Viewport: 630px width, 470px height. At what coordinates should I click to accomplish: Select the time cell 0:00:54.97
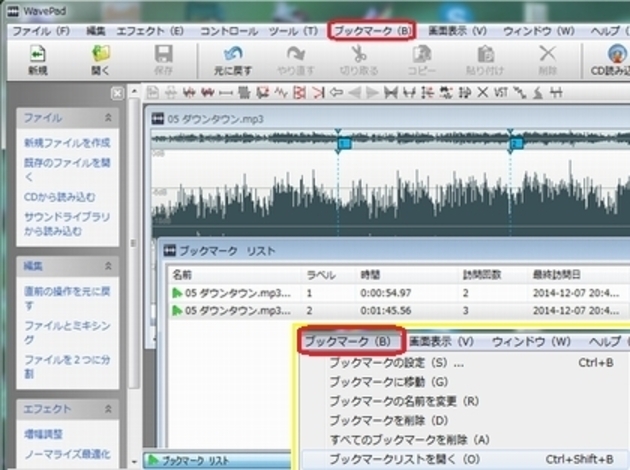click(x=386, y=293)
